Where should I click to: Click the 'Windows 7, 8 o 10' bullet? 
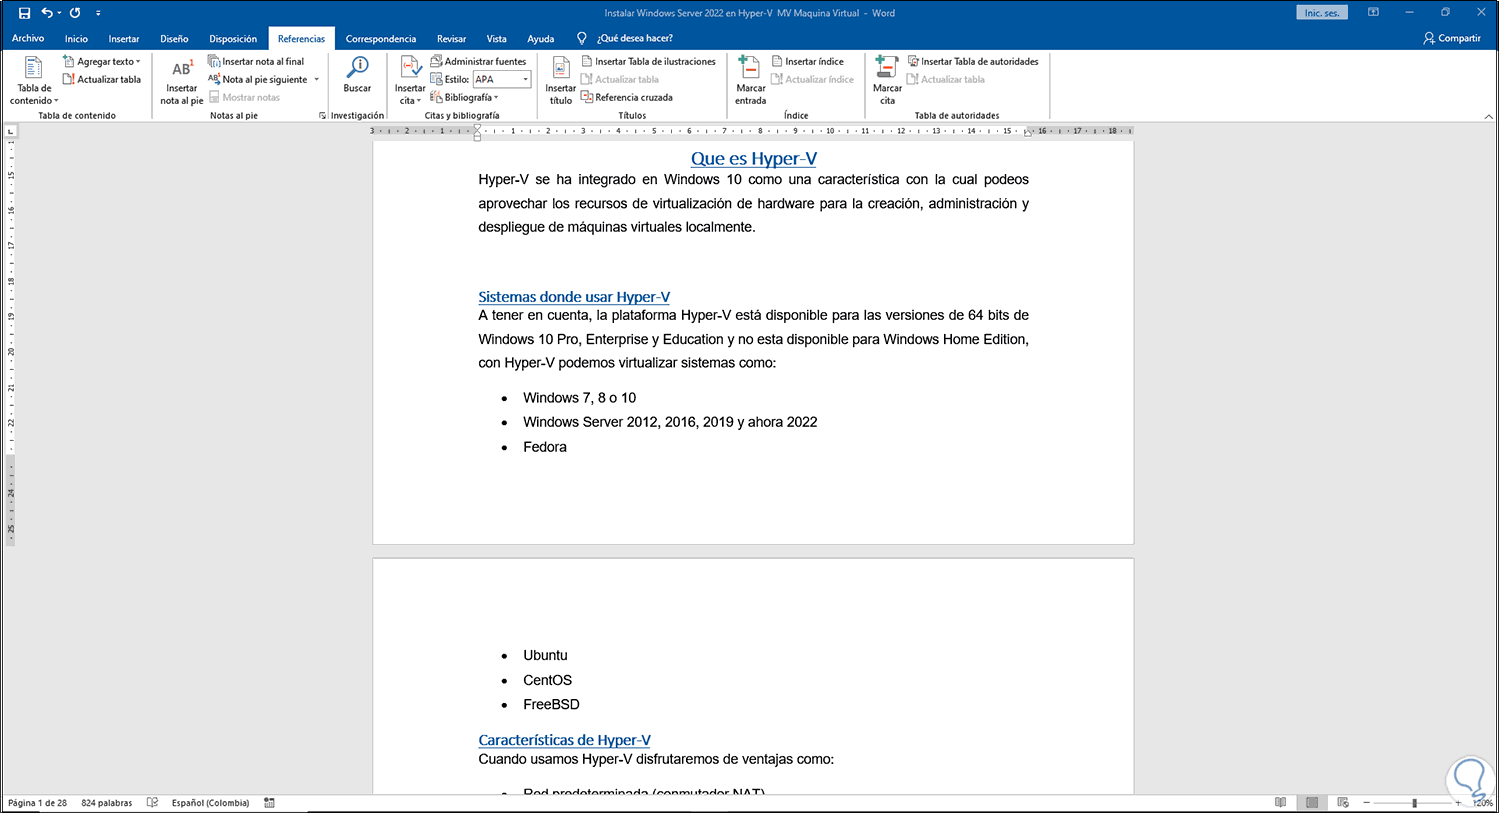580,398
